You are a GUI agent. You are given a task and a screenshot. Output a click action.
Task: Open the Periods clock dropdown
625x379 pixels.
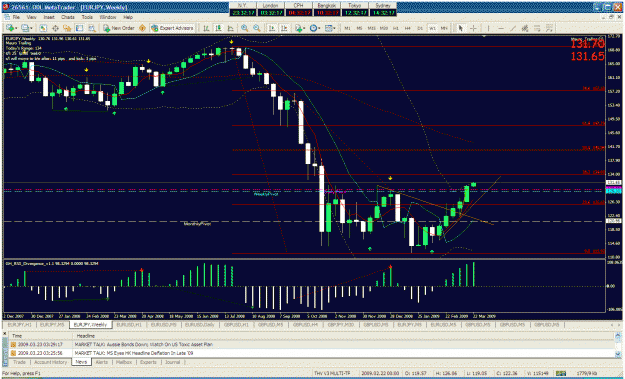[314, 28]
